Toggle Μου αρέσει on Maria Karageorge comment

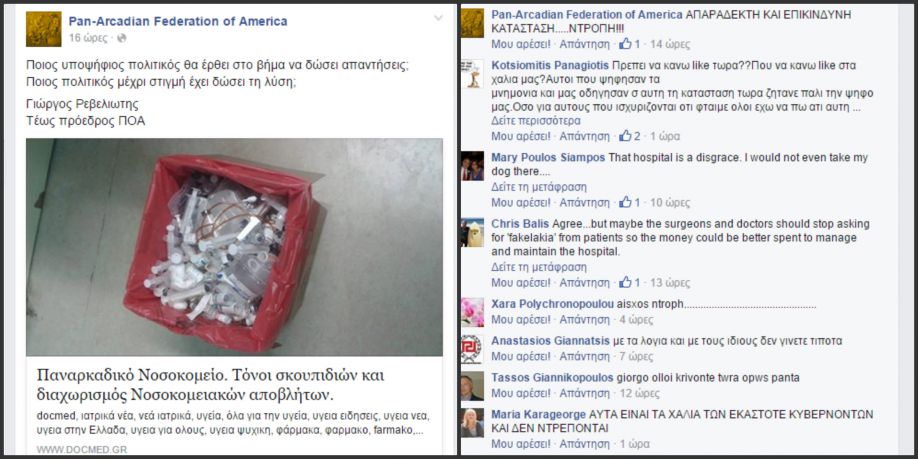pos(520,444)
